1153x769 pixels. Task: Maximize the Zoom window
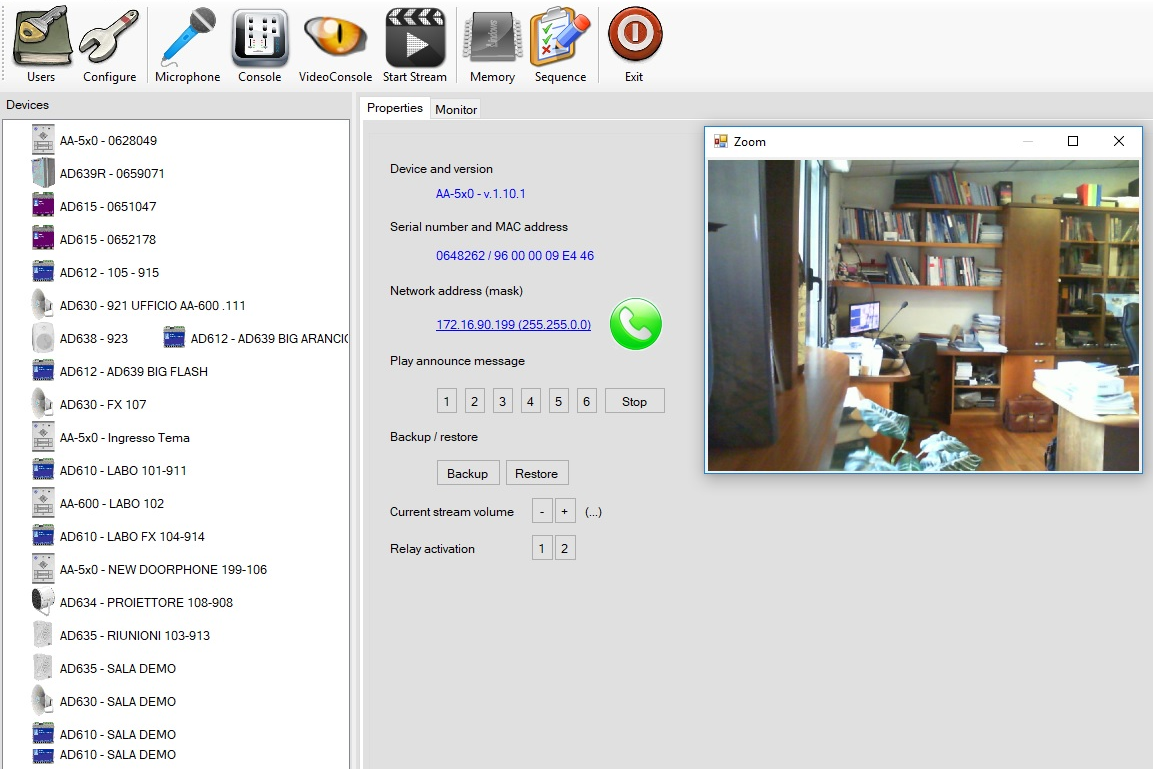point(1073,141)
